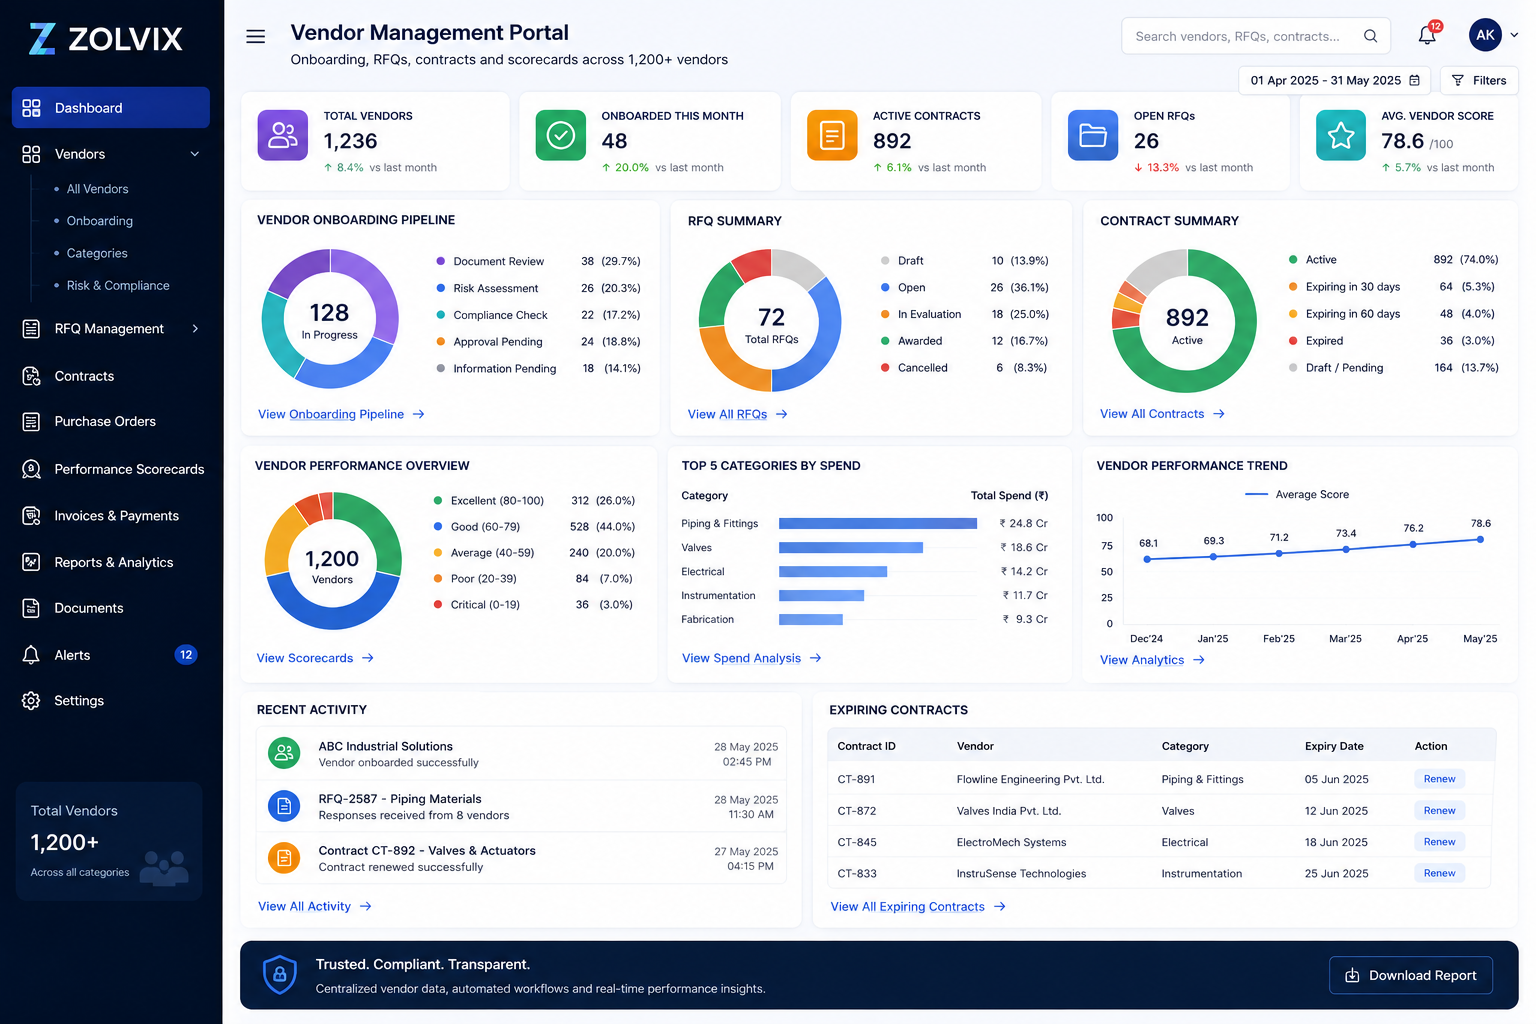Renew contract CT-845
Screen dimensions: 1536x1024
coord(1439,842)
